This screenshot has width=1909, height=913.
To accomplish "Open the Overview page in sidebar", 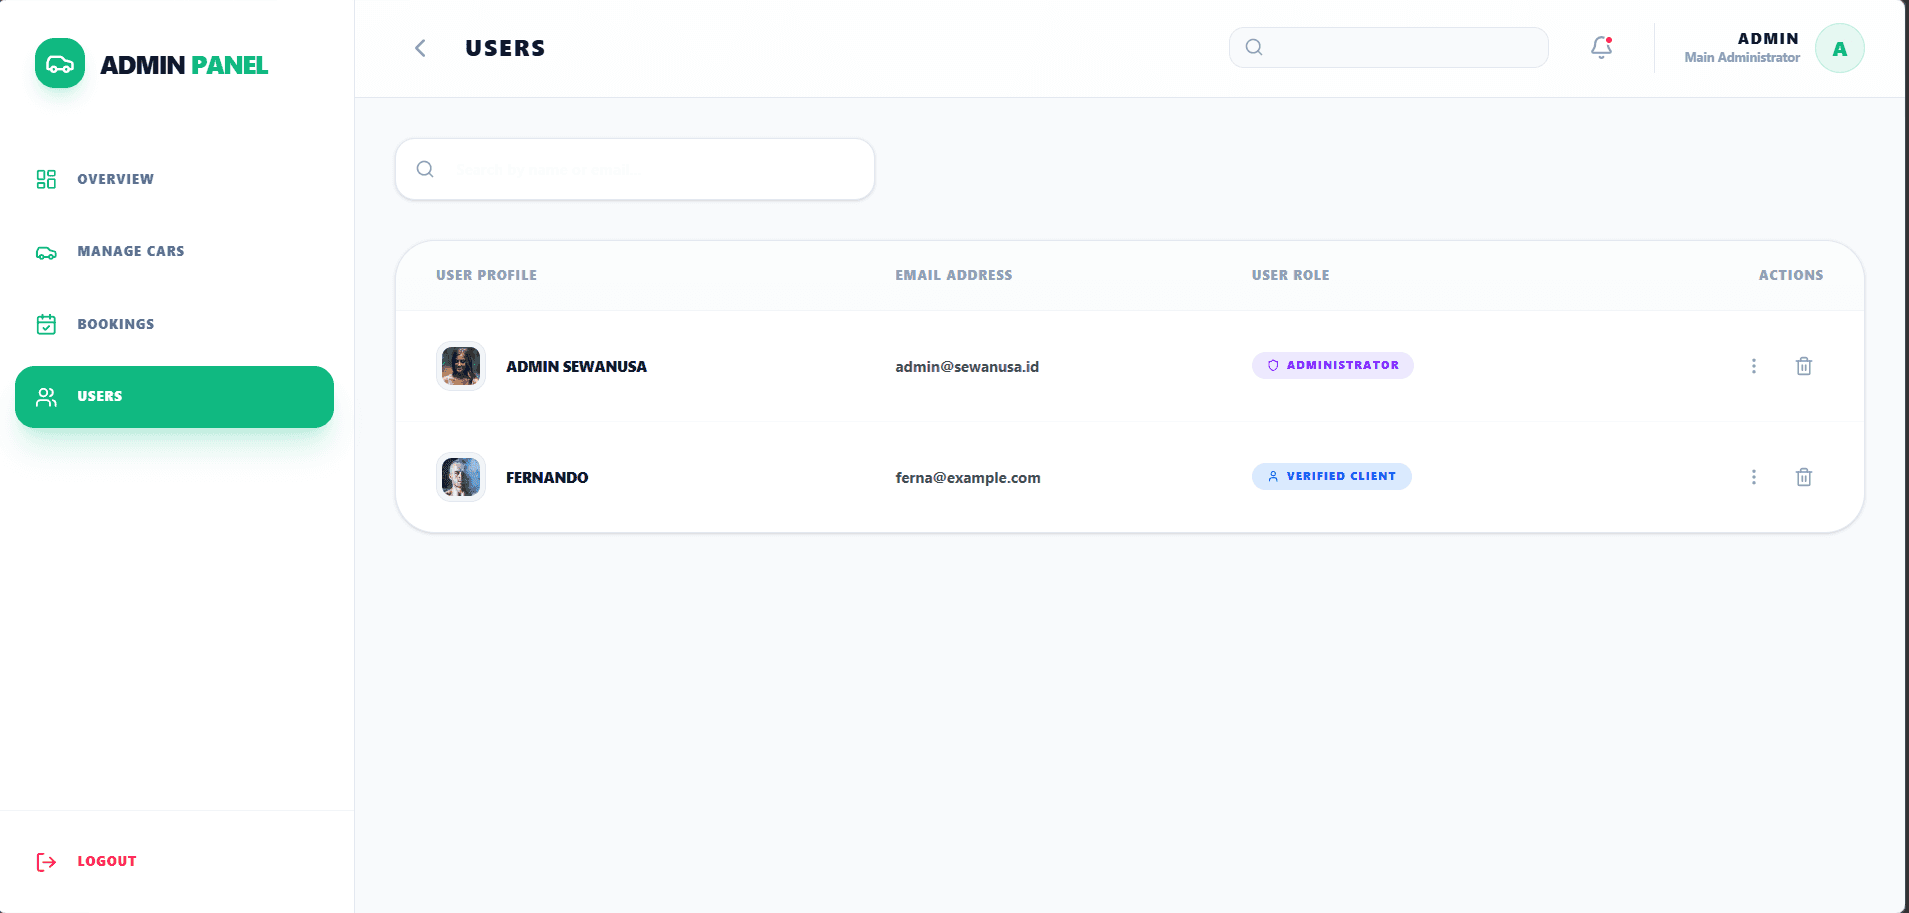I will (x=115, y=179).
